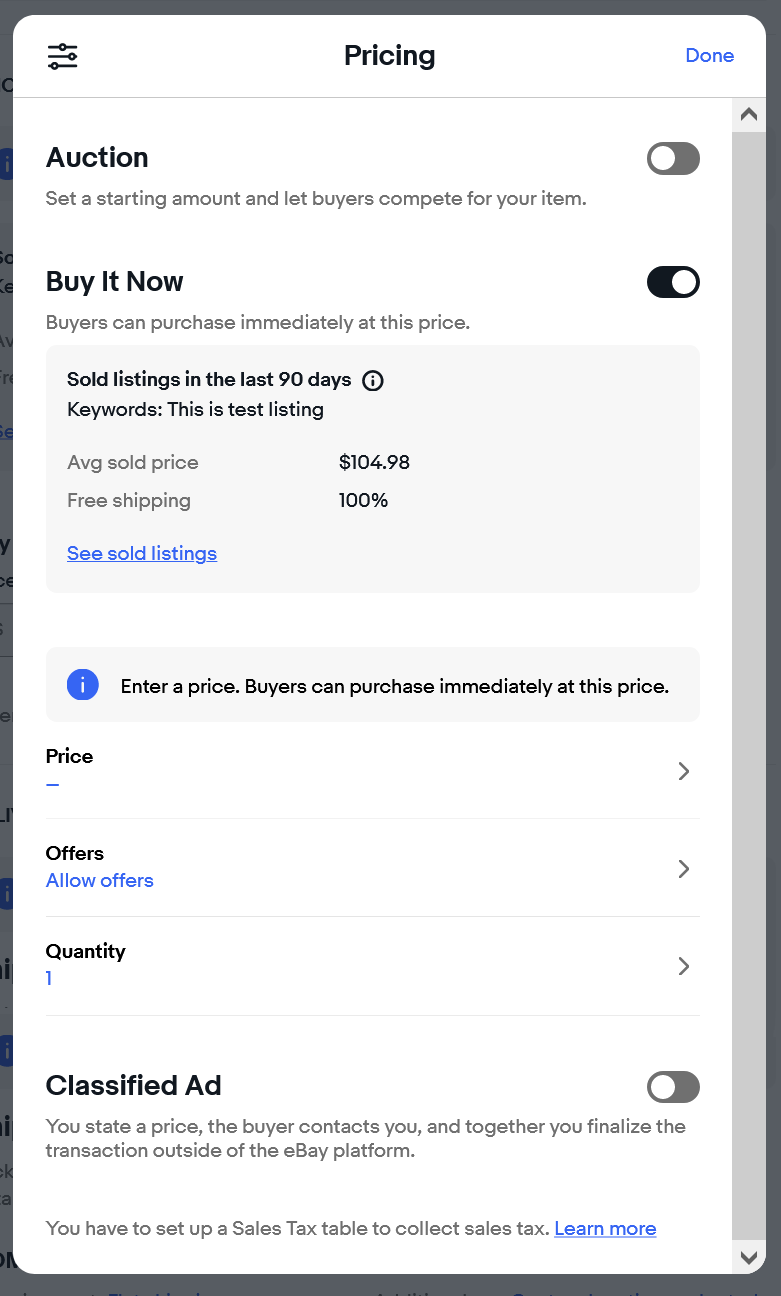Open the pricing options sliders icon
Screen dimensions: 781x1296
tap(62, 56)
